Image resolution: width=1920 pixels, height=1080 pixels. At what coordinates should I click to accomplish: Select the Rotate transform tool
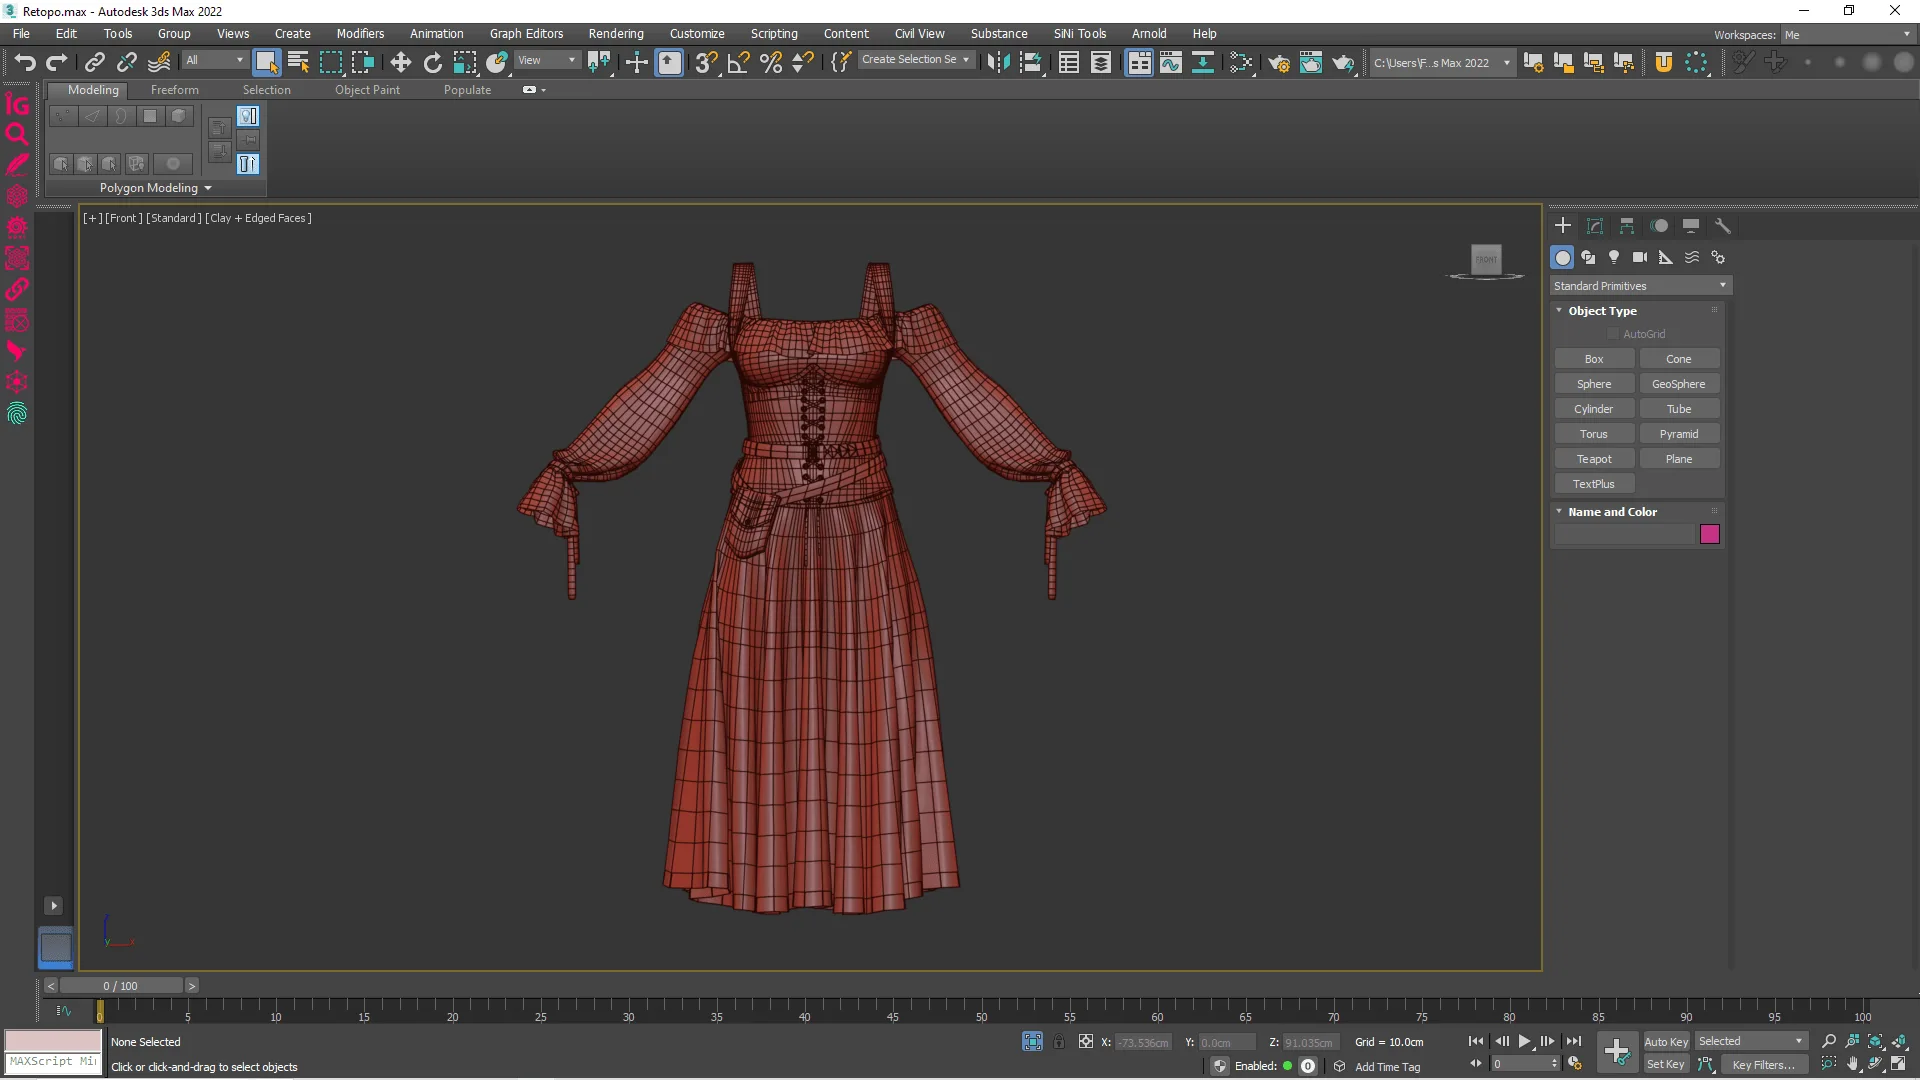point(432,62)
